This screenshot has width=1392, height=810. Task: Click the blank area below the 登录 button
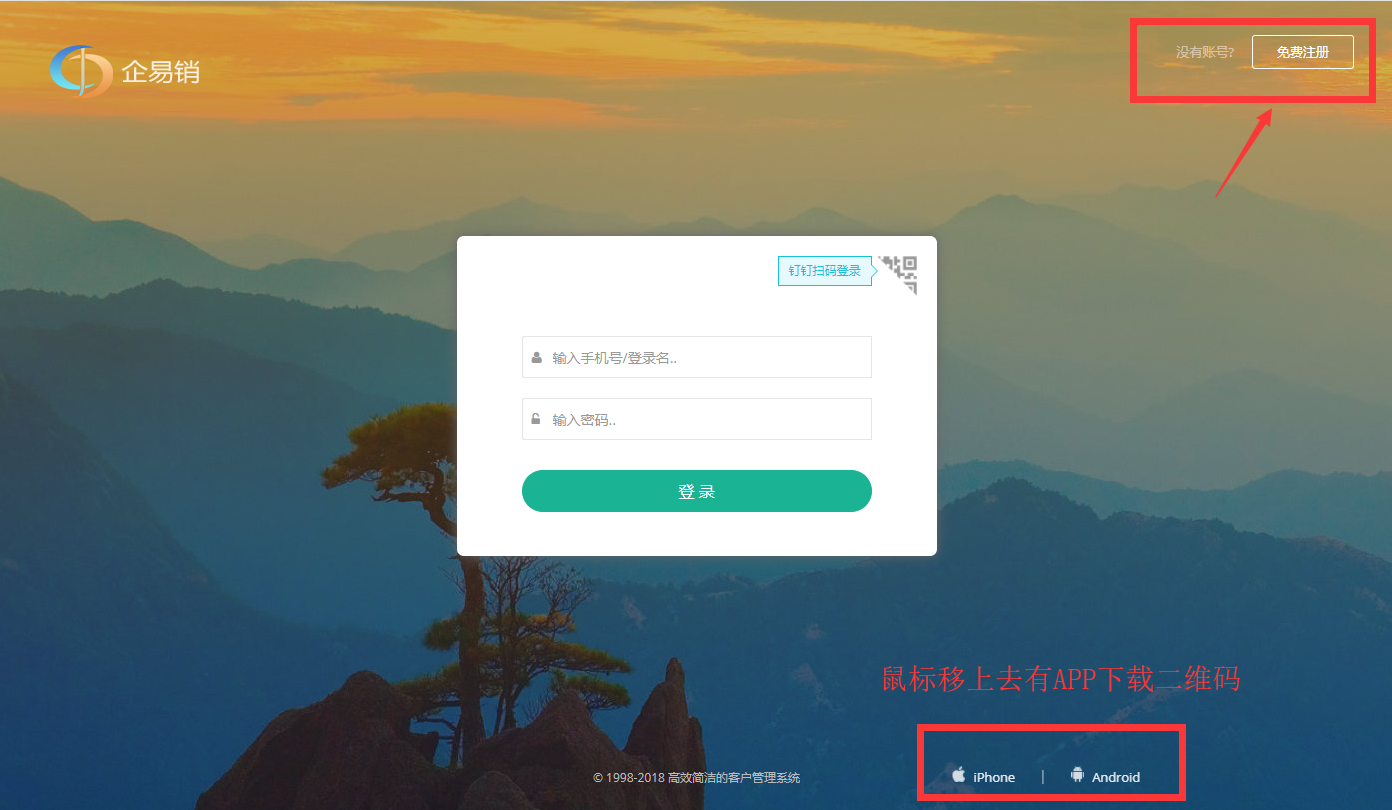tap(696, 533)
